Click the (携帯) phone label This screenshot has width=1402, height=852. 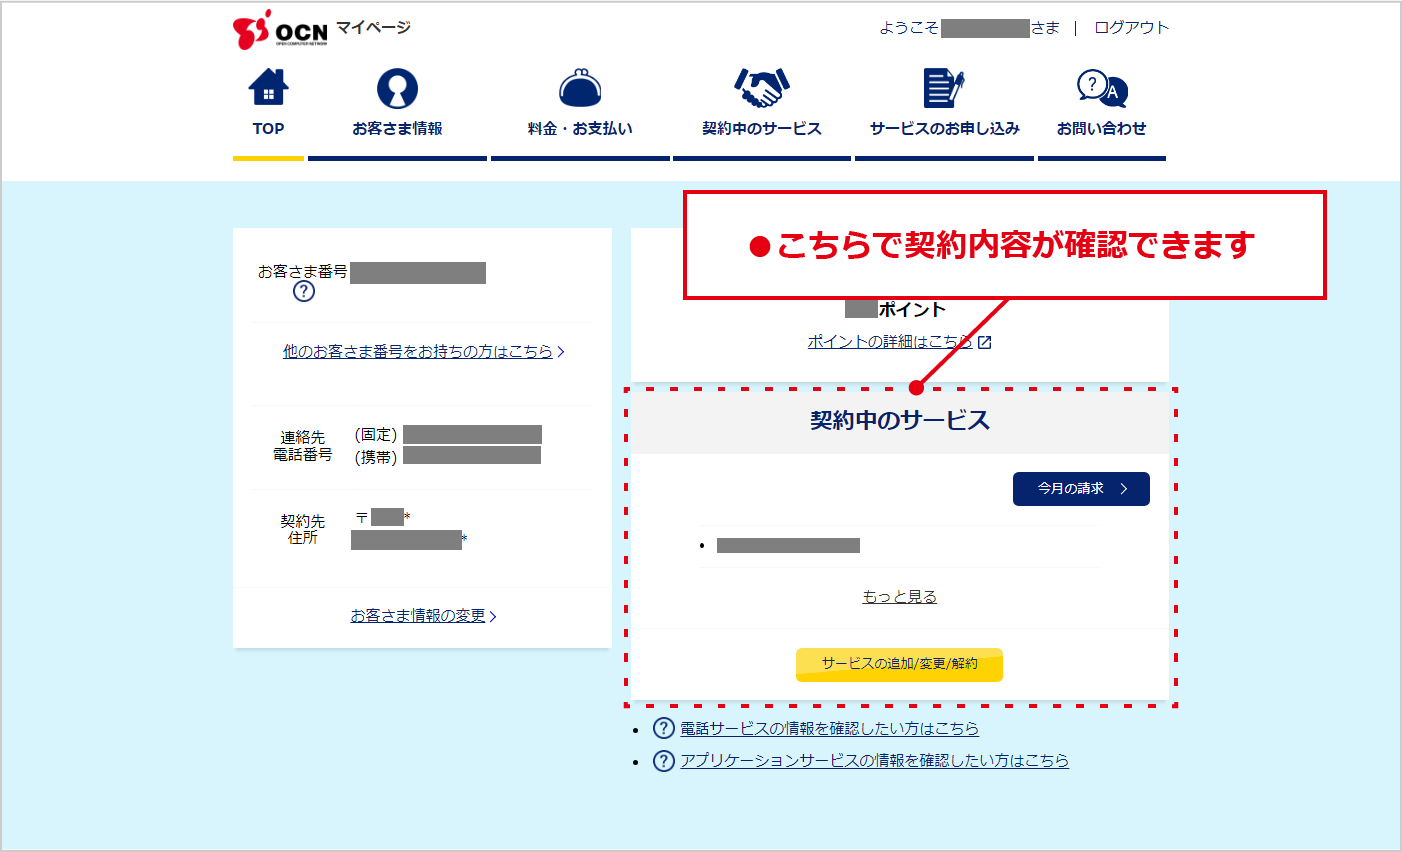tap(376, 456)
